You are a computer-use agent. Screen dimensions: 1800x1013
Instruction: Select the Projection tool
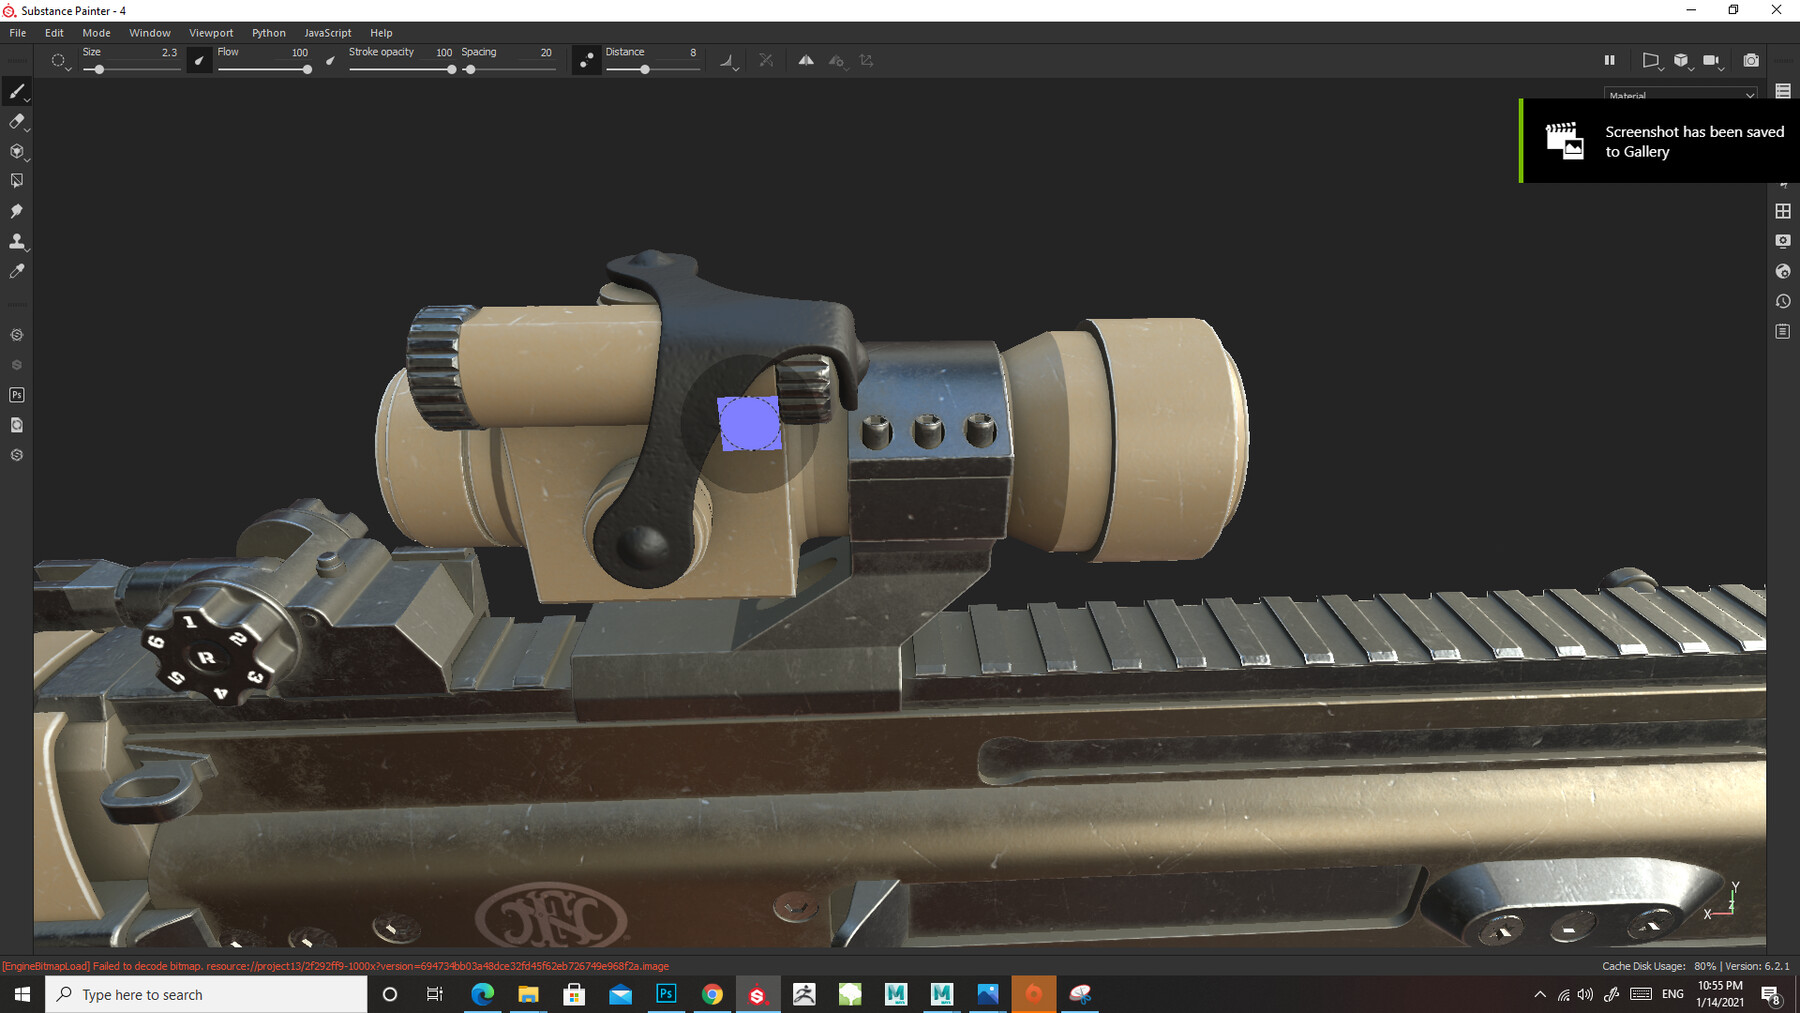click(16, 151)
